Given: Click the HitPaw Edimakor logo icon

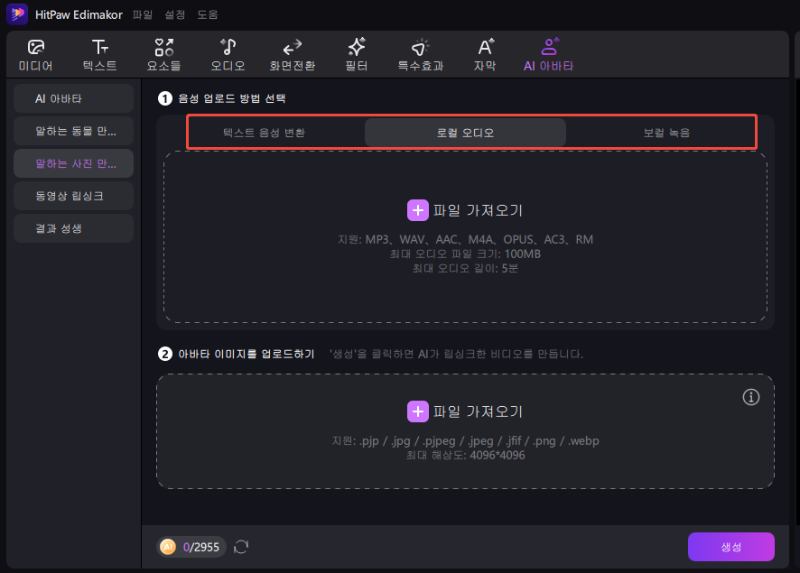Looking at the screenshot, I should pyautogui.click(x=17, y=14).
